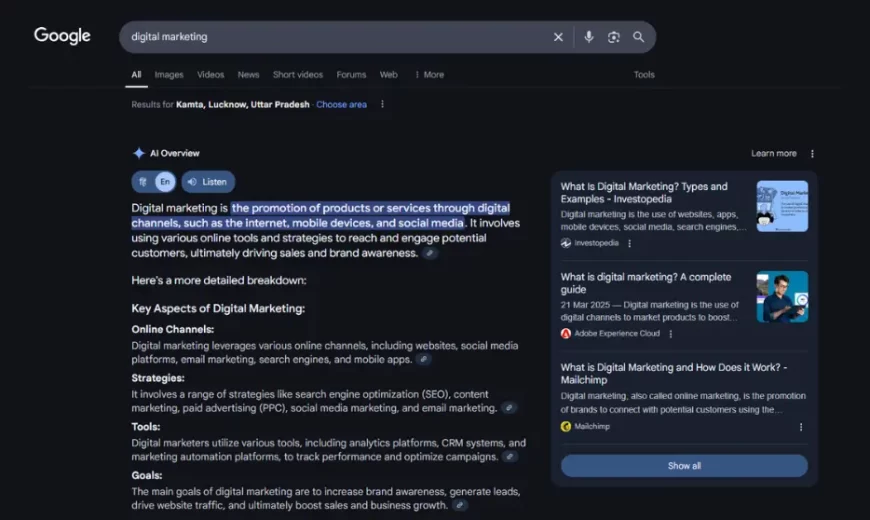Open the Investopedia article thumbnail
870x520 pixels.
[782, 206]
